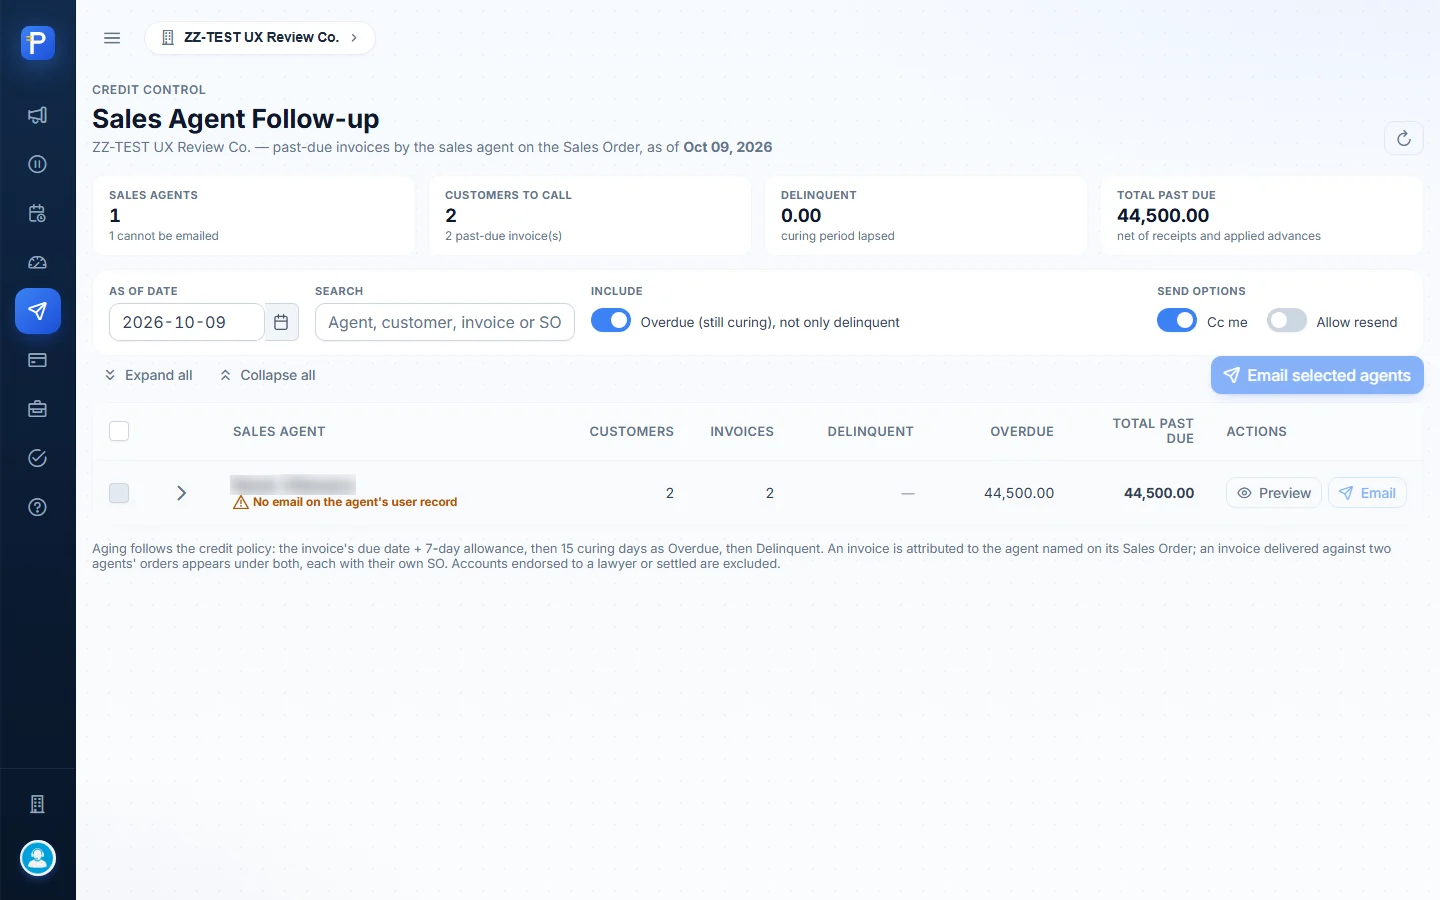Select the credit card sidebar icon
Image resolution: width=1440 pixels, height=900 pixels.
point(37,360)
